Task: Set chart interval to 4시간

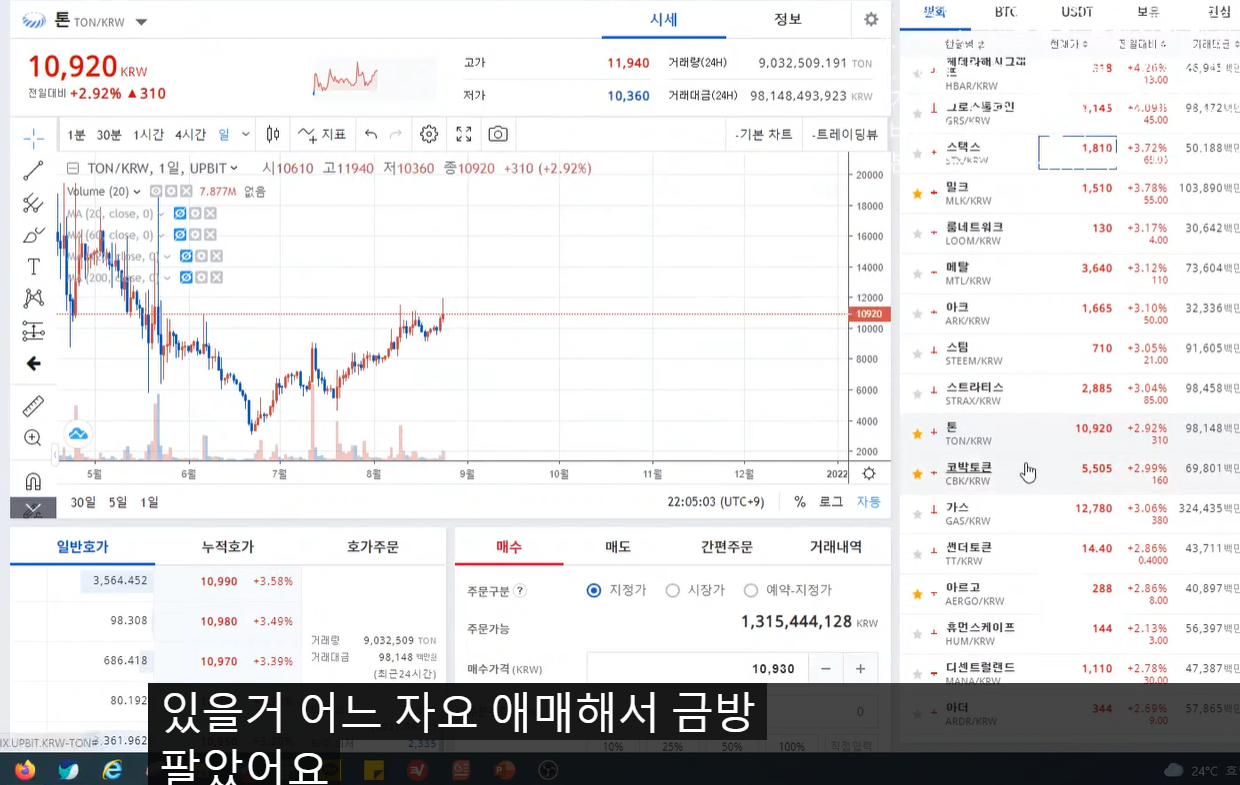Action: [x=190, y=135]
